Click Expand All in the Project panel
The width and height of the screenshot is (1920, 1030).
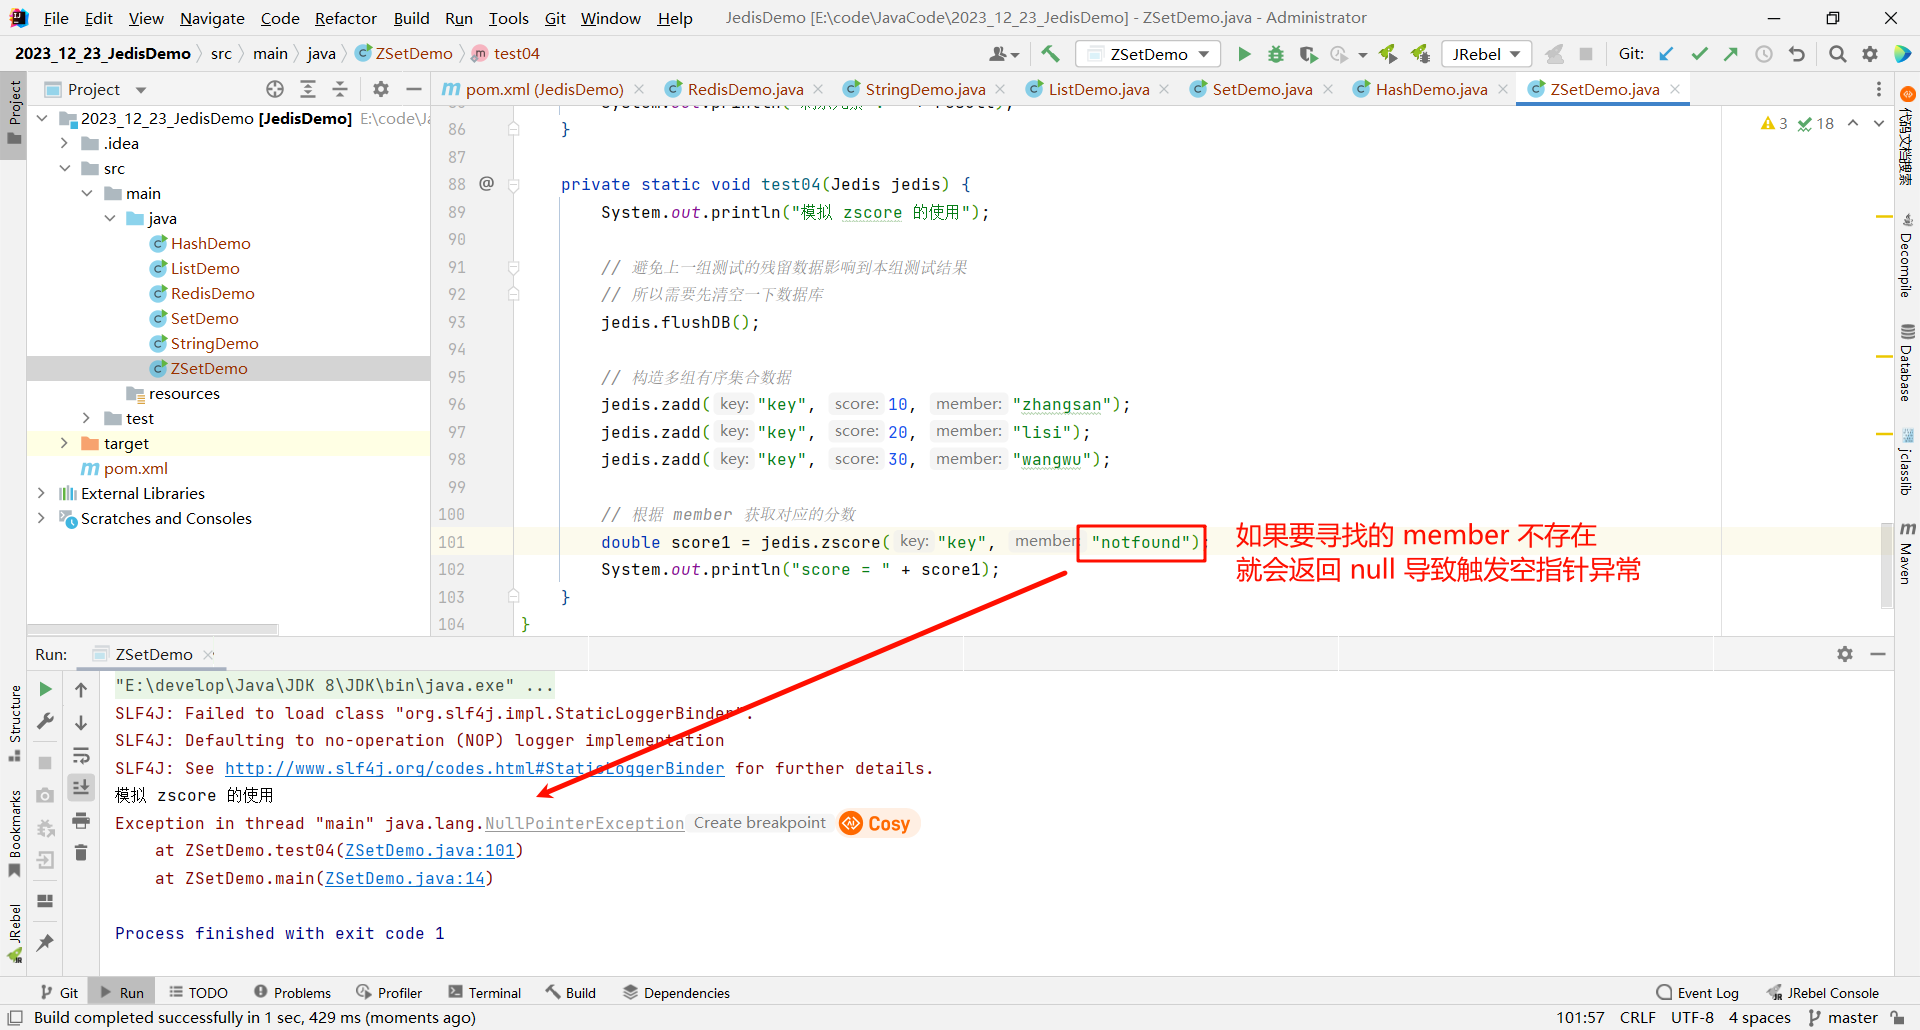point(308,89)
